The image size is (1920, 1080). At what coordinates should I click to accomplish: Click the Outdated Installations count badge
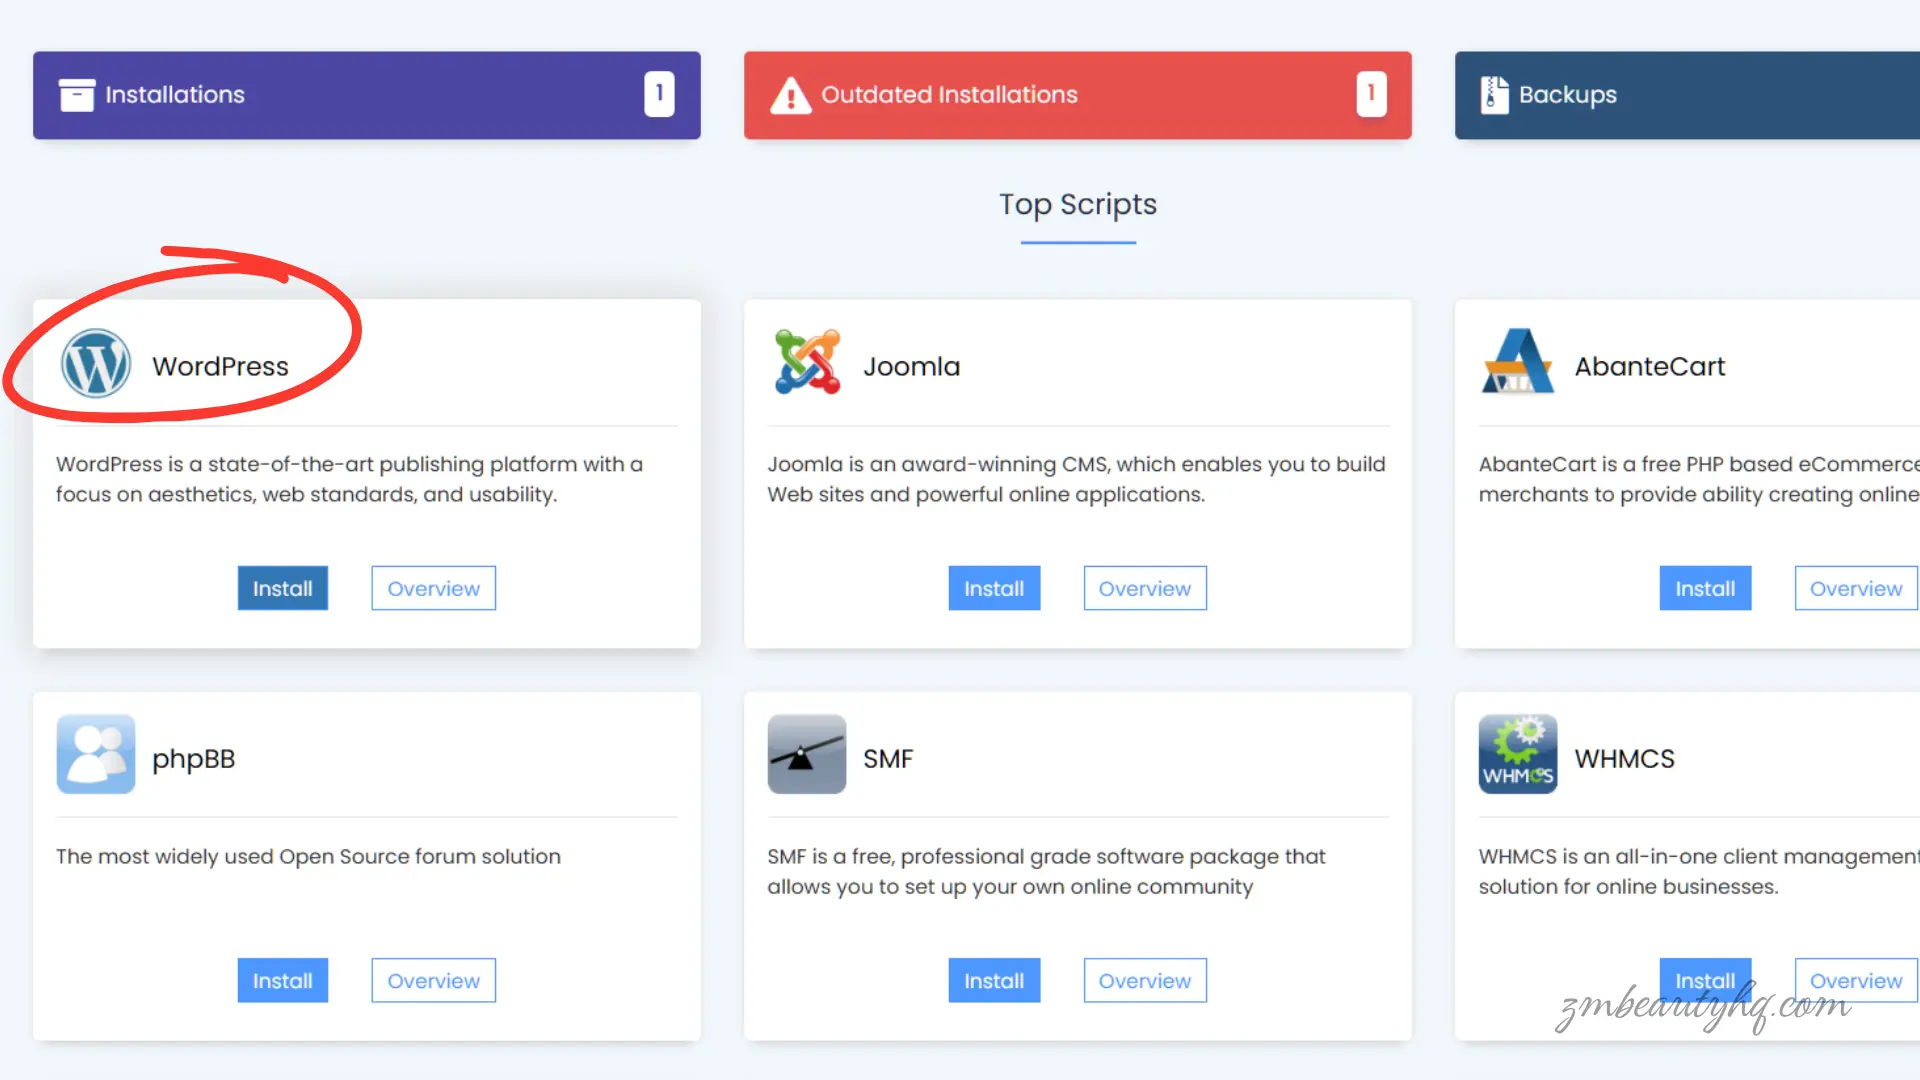[1371, 94]
